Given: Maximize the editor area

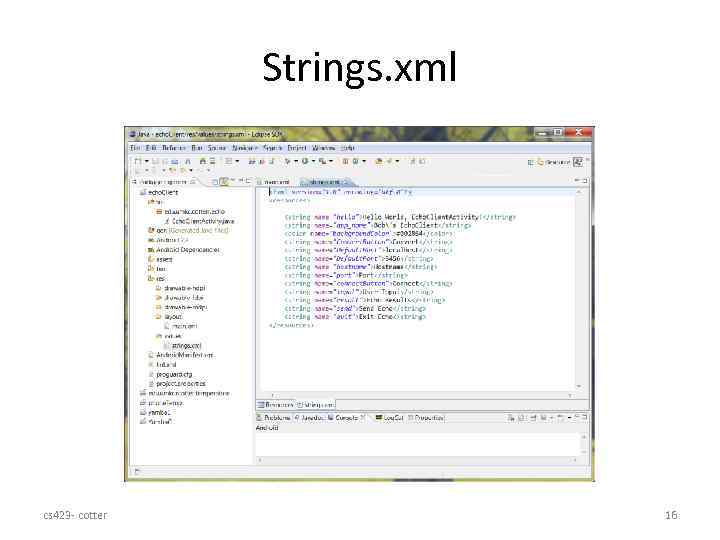Looking at the screenshot, I should [585, 181].
